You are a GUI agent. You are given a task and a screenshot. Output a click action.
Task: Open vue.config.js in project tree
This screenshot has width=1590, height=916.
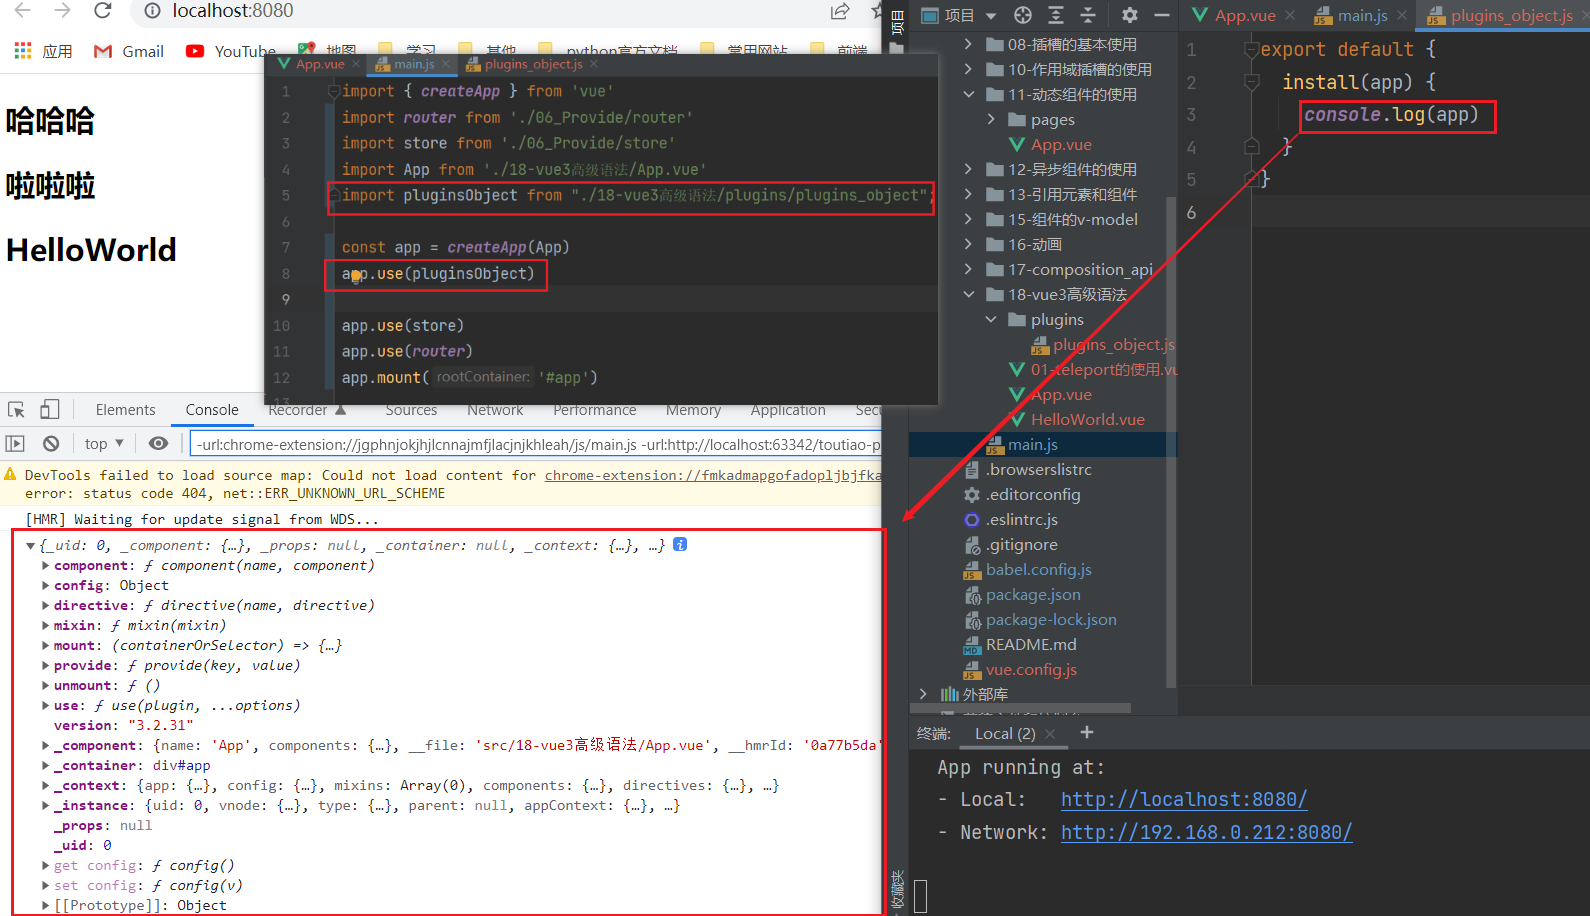coord(1019,669)
